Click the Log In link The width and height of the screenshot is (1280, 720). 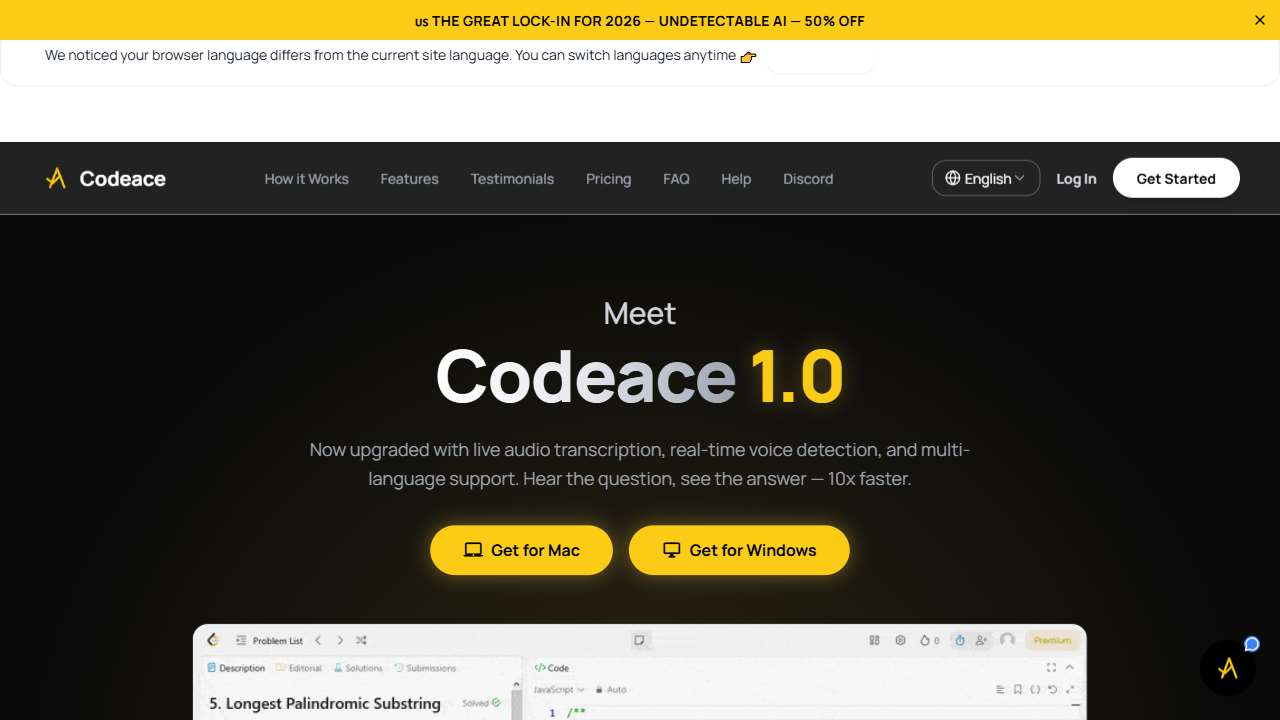(x=1076, y=178)
